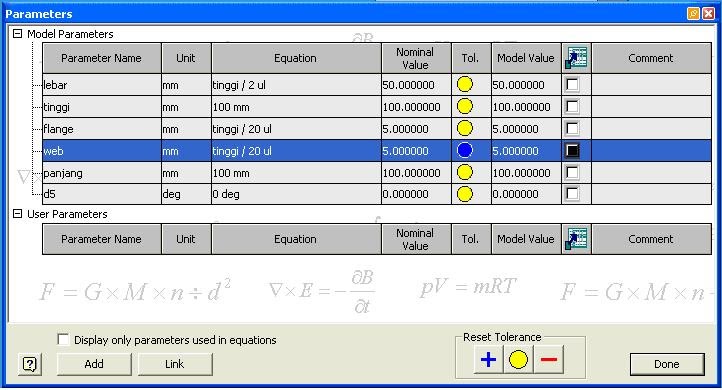Edit web equation 'tinggi / 20 ul'
This screenshot has width=722, height=390.
click(296, 151)
